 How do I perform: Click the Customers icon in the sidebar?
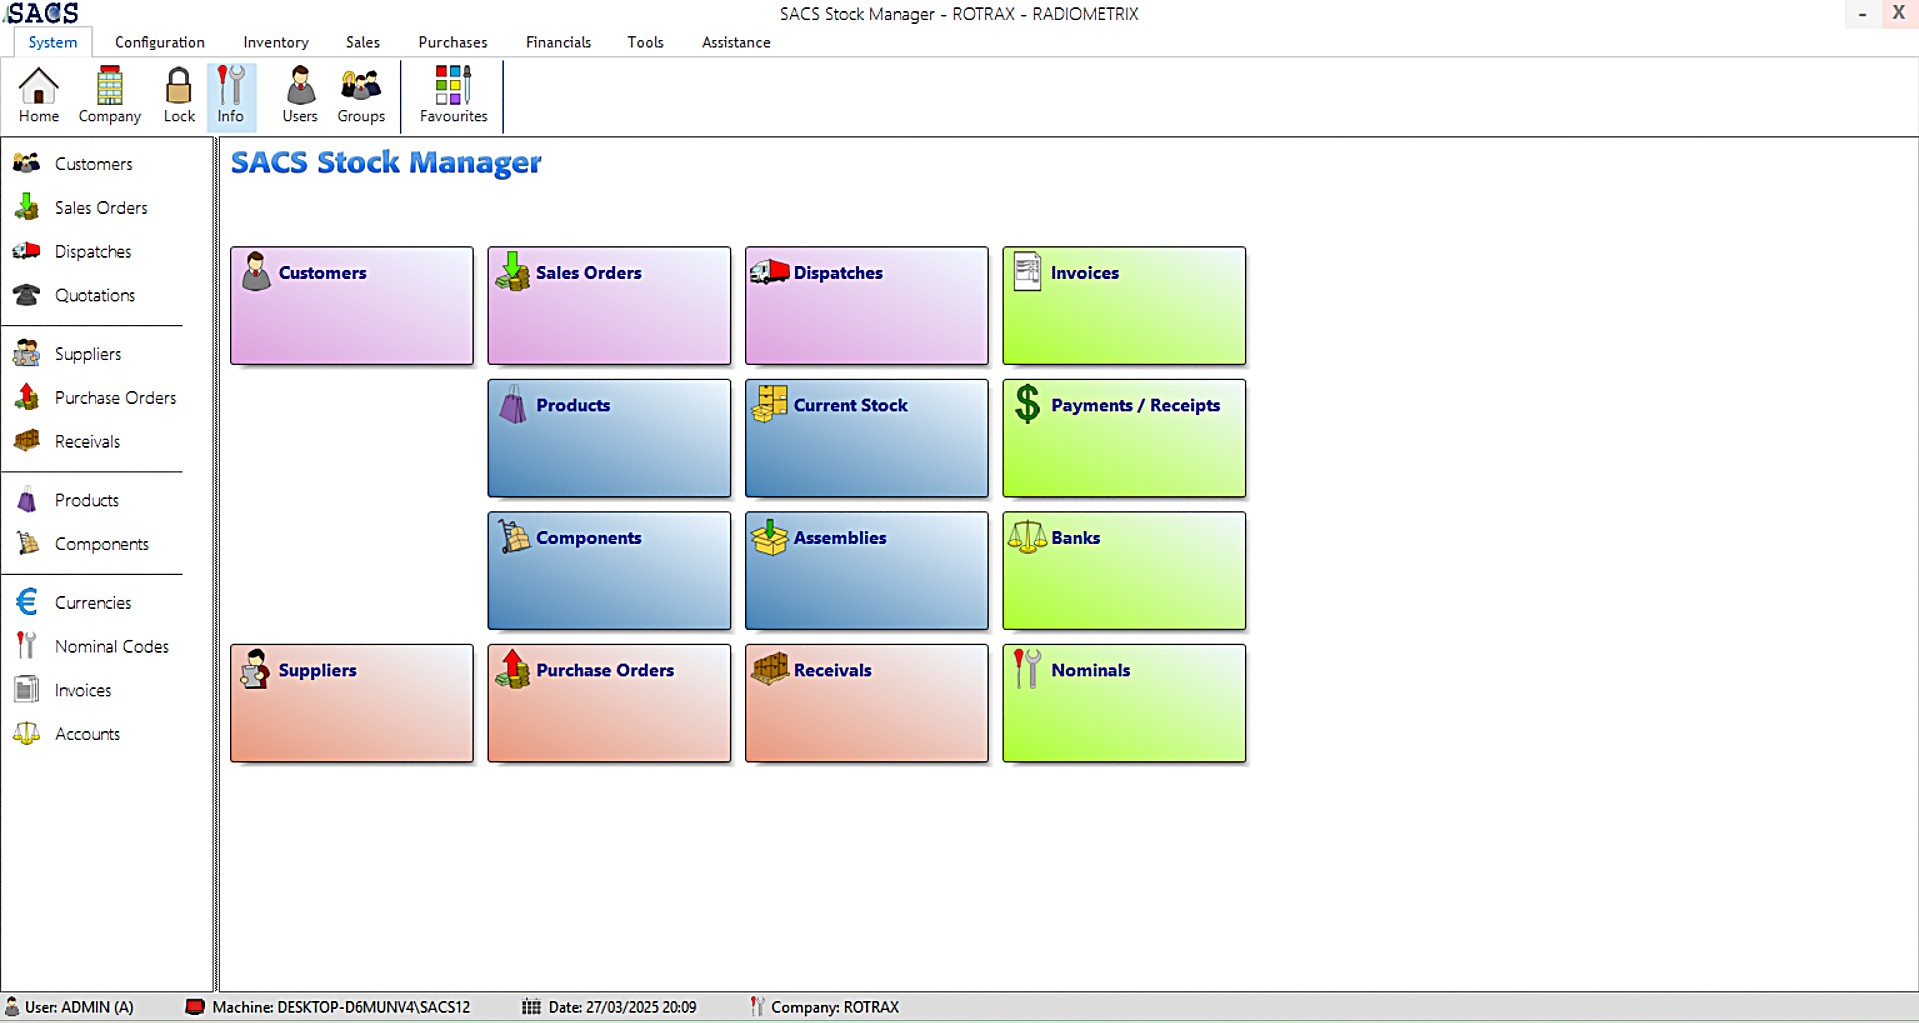pyautogui.click(x=26, y=163)
